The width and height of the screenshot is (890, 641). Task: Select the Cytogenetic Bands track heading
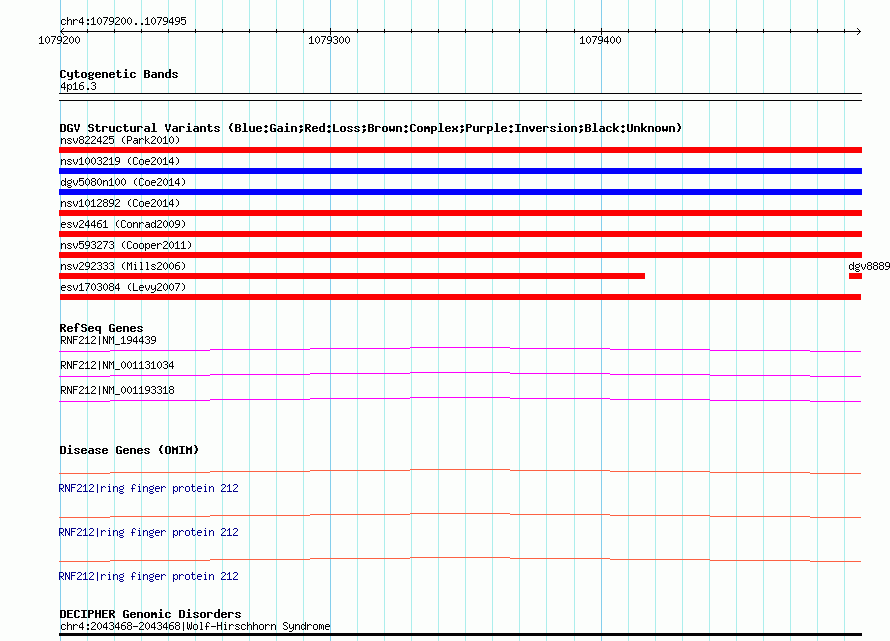[119, 74]
